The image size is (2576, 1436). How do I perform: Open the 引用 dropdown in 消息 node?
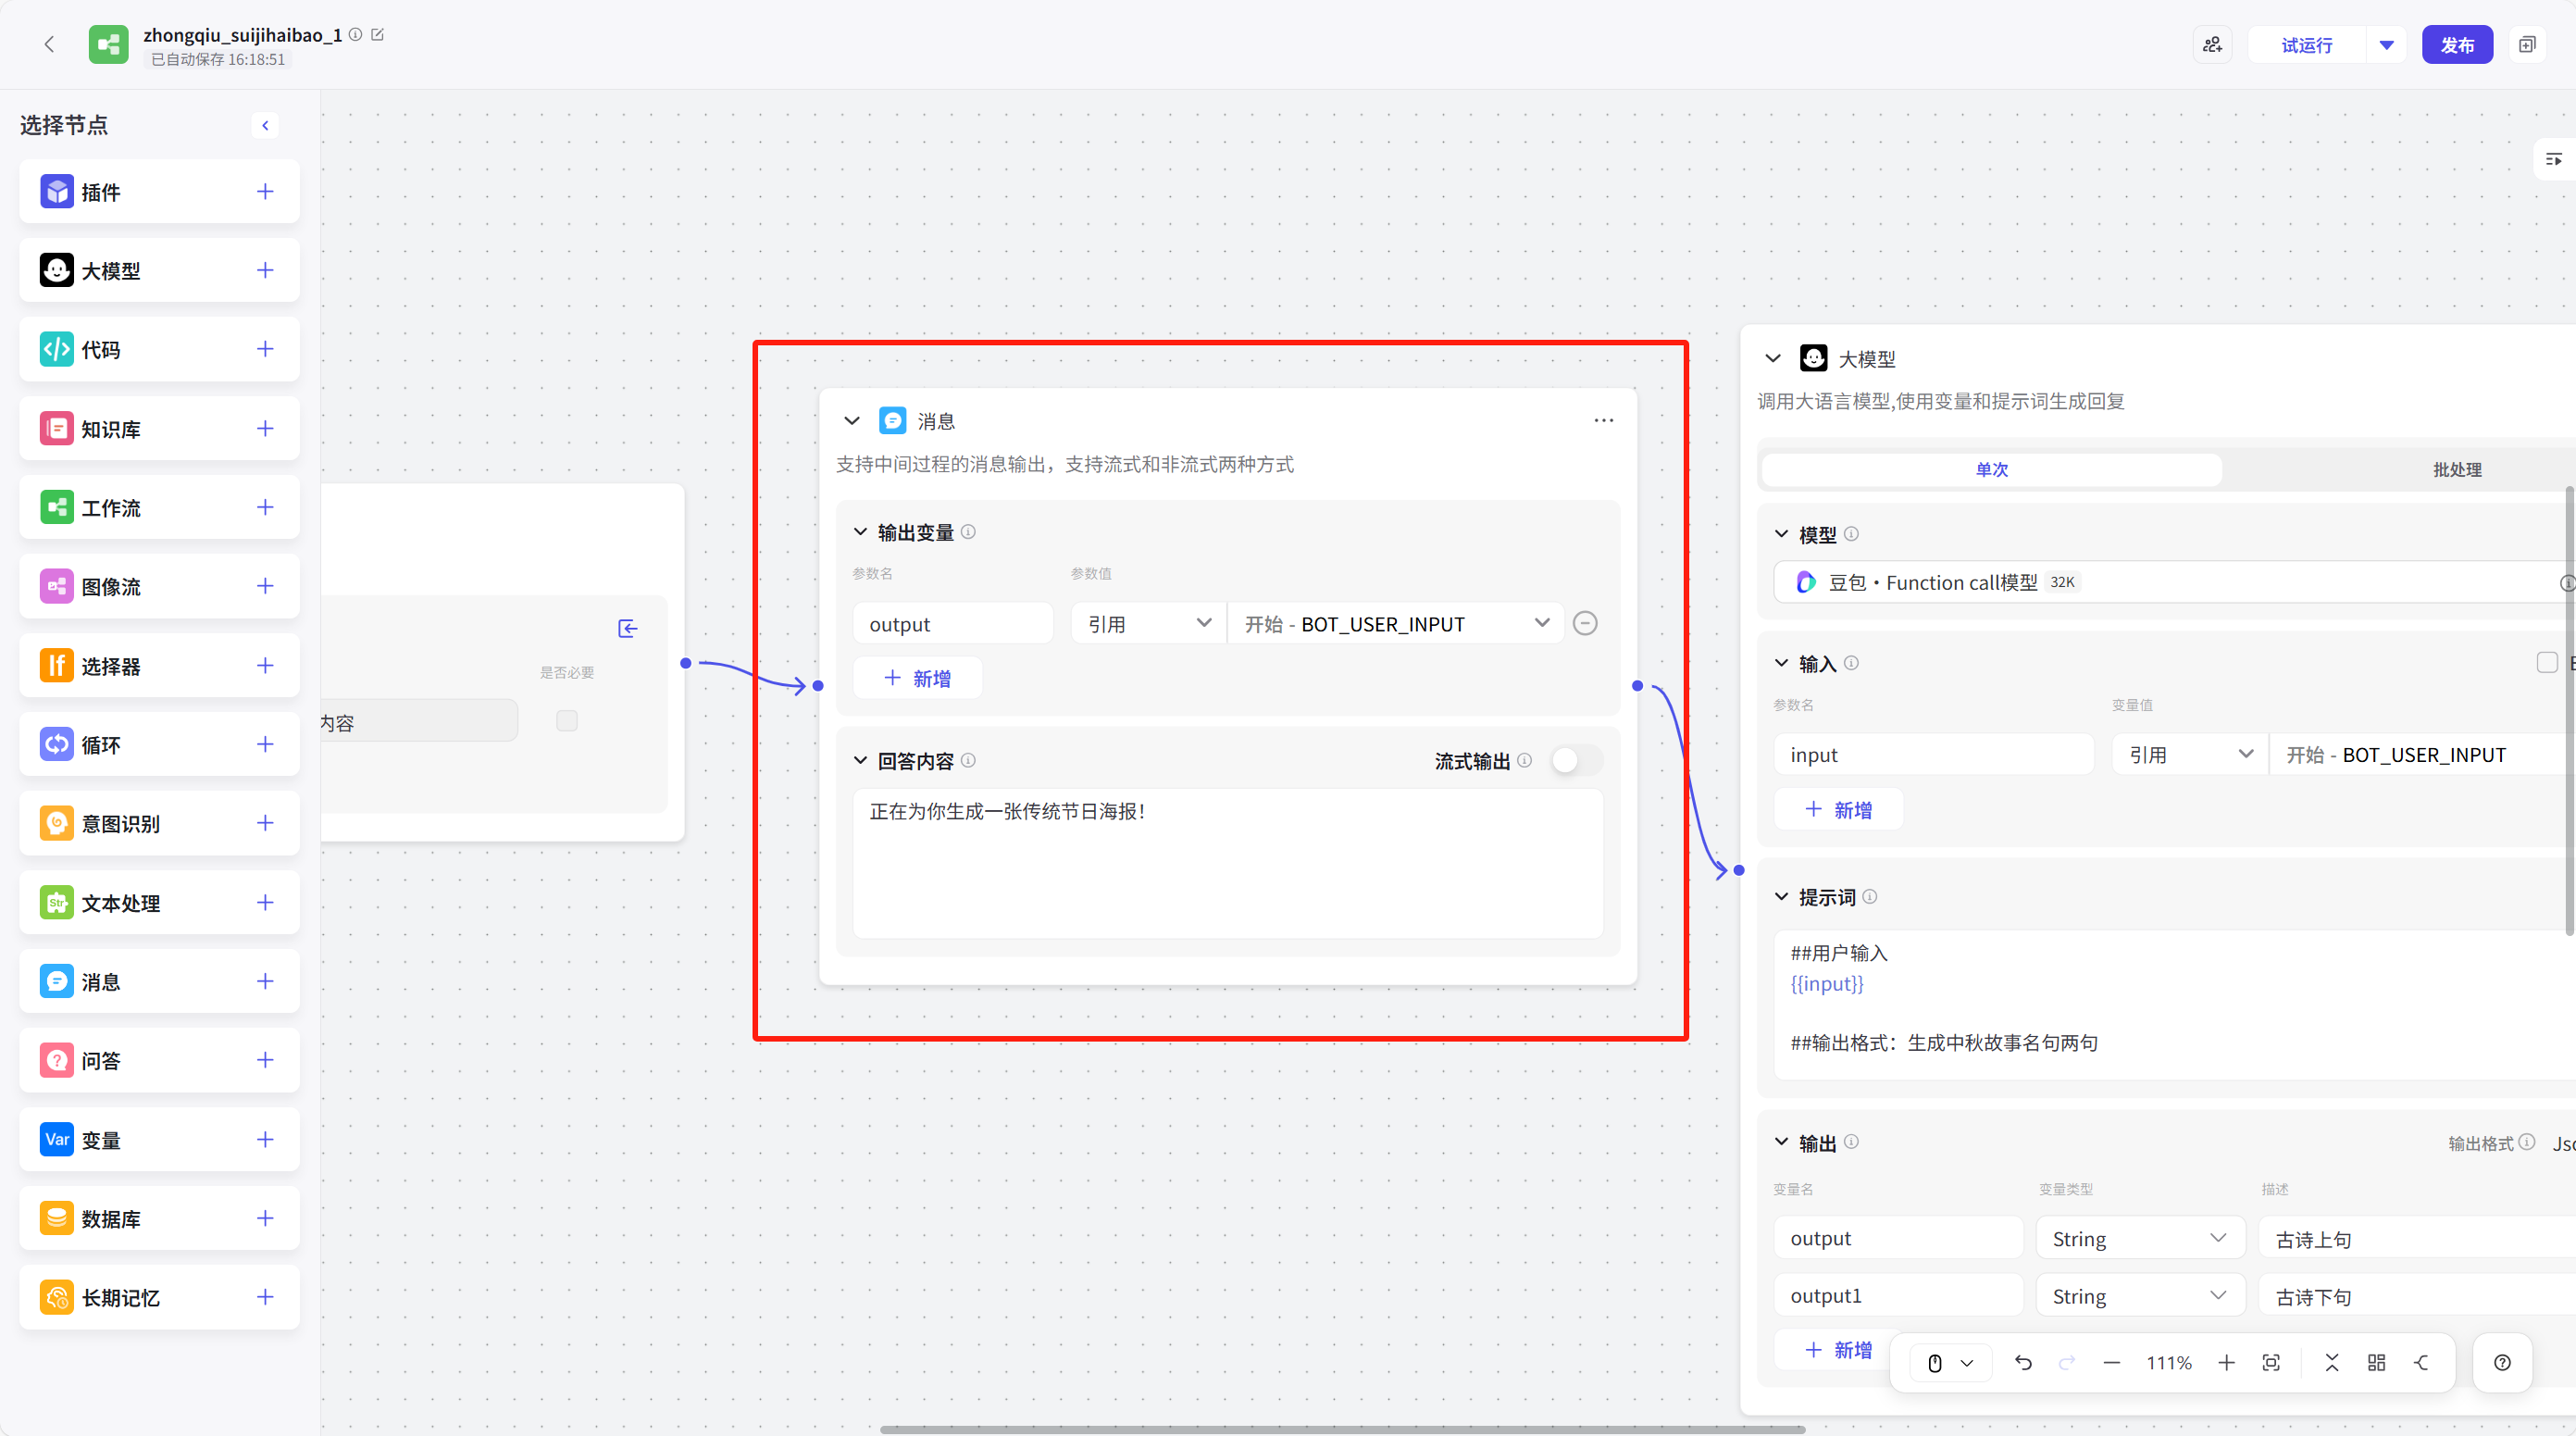[x=1148, y=624]
